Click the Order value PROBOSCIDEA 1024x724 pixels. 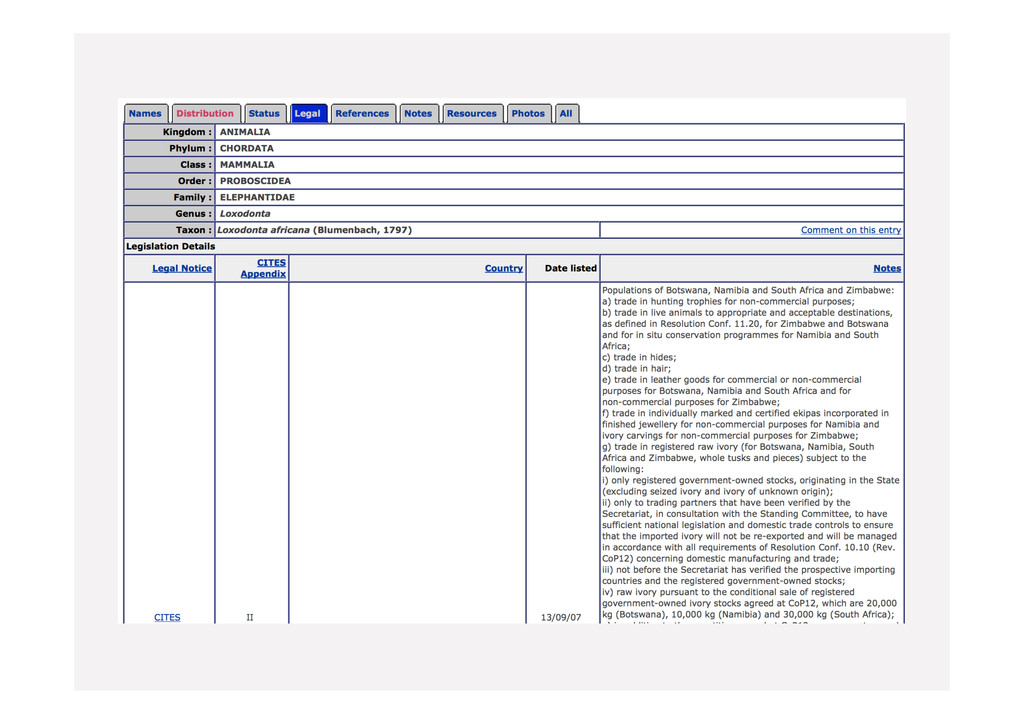click(255, 181)
